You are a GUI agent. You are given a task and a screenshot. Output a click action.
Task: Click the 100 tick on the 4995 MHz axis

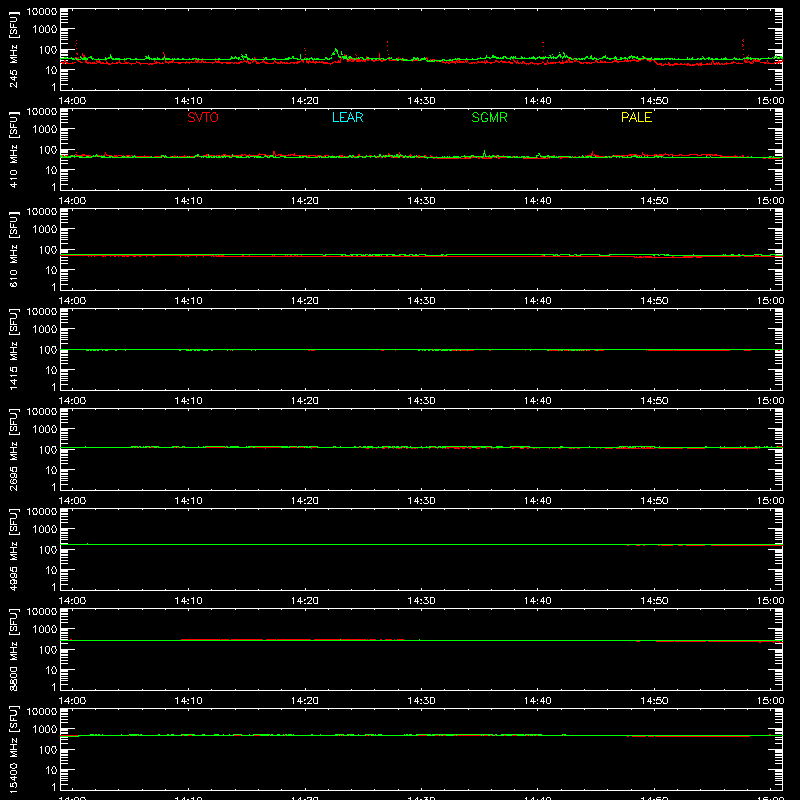(48, 549)
